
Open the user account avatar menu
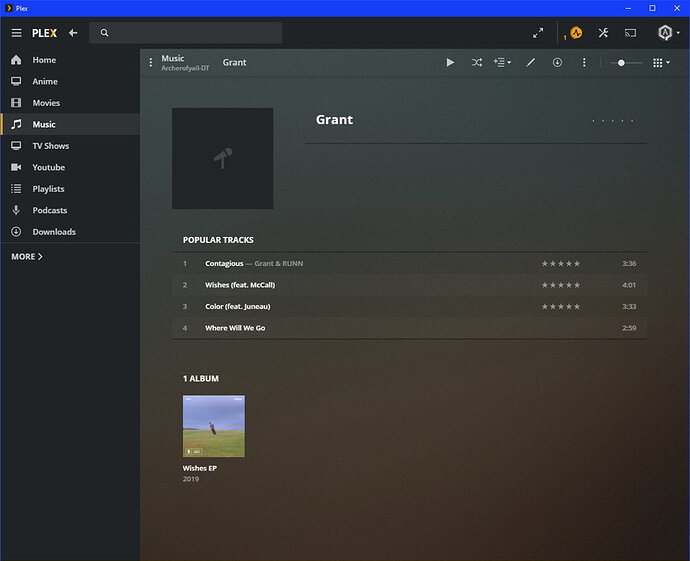tap(668, 33)
